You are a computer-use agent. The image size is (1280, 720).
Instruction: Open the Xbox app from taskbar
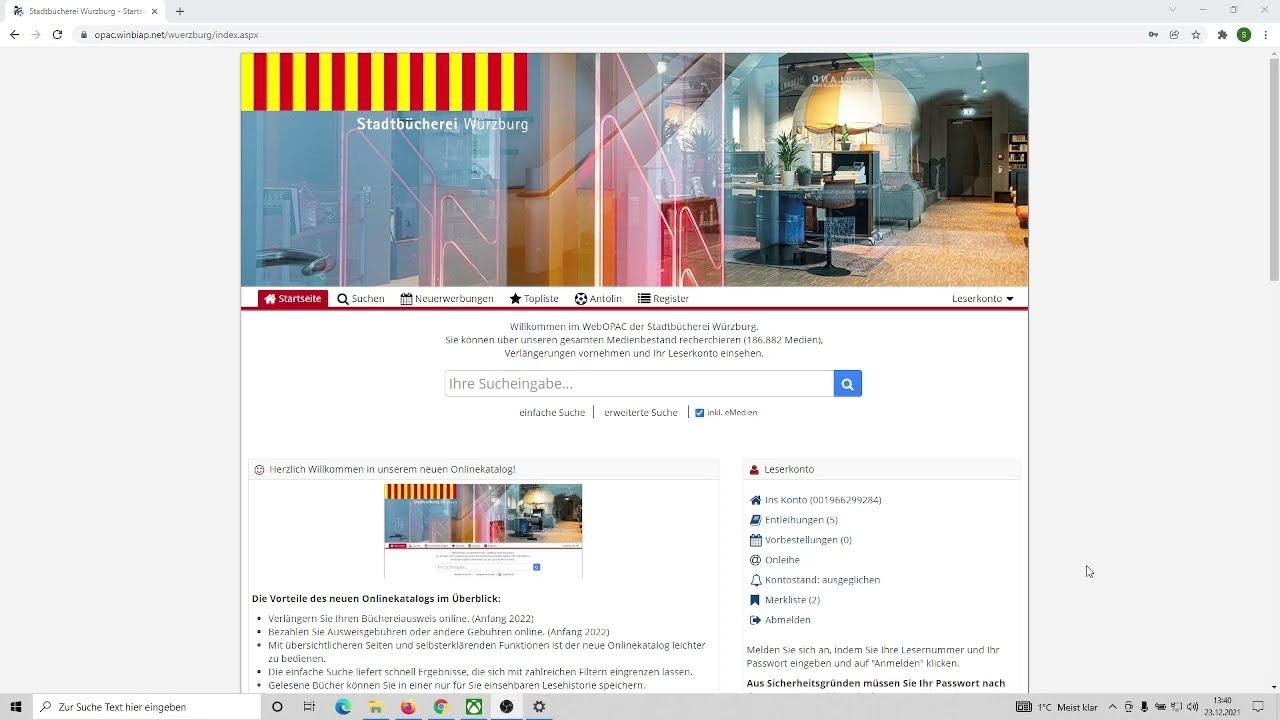pos(474,707)
